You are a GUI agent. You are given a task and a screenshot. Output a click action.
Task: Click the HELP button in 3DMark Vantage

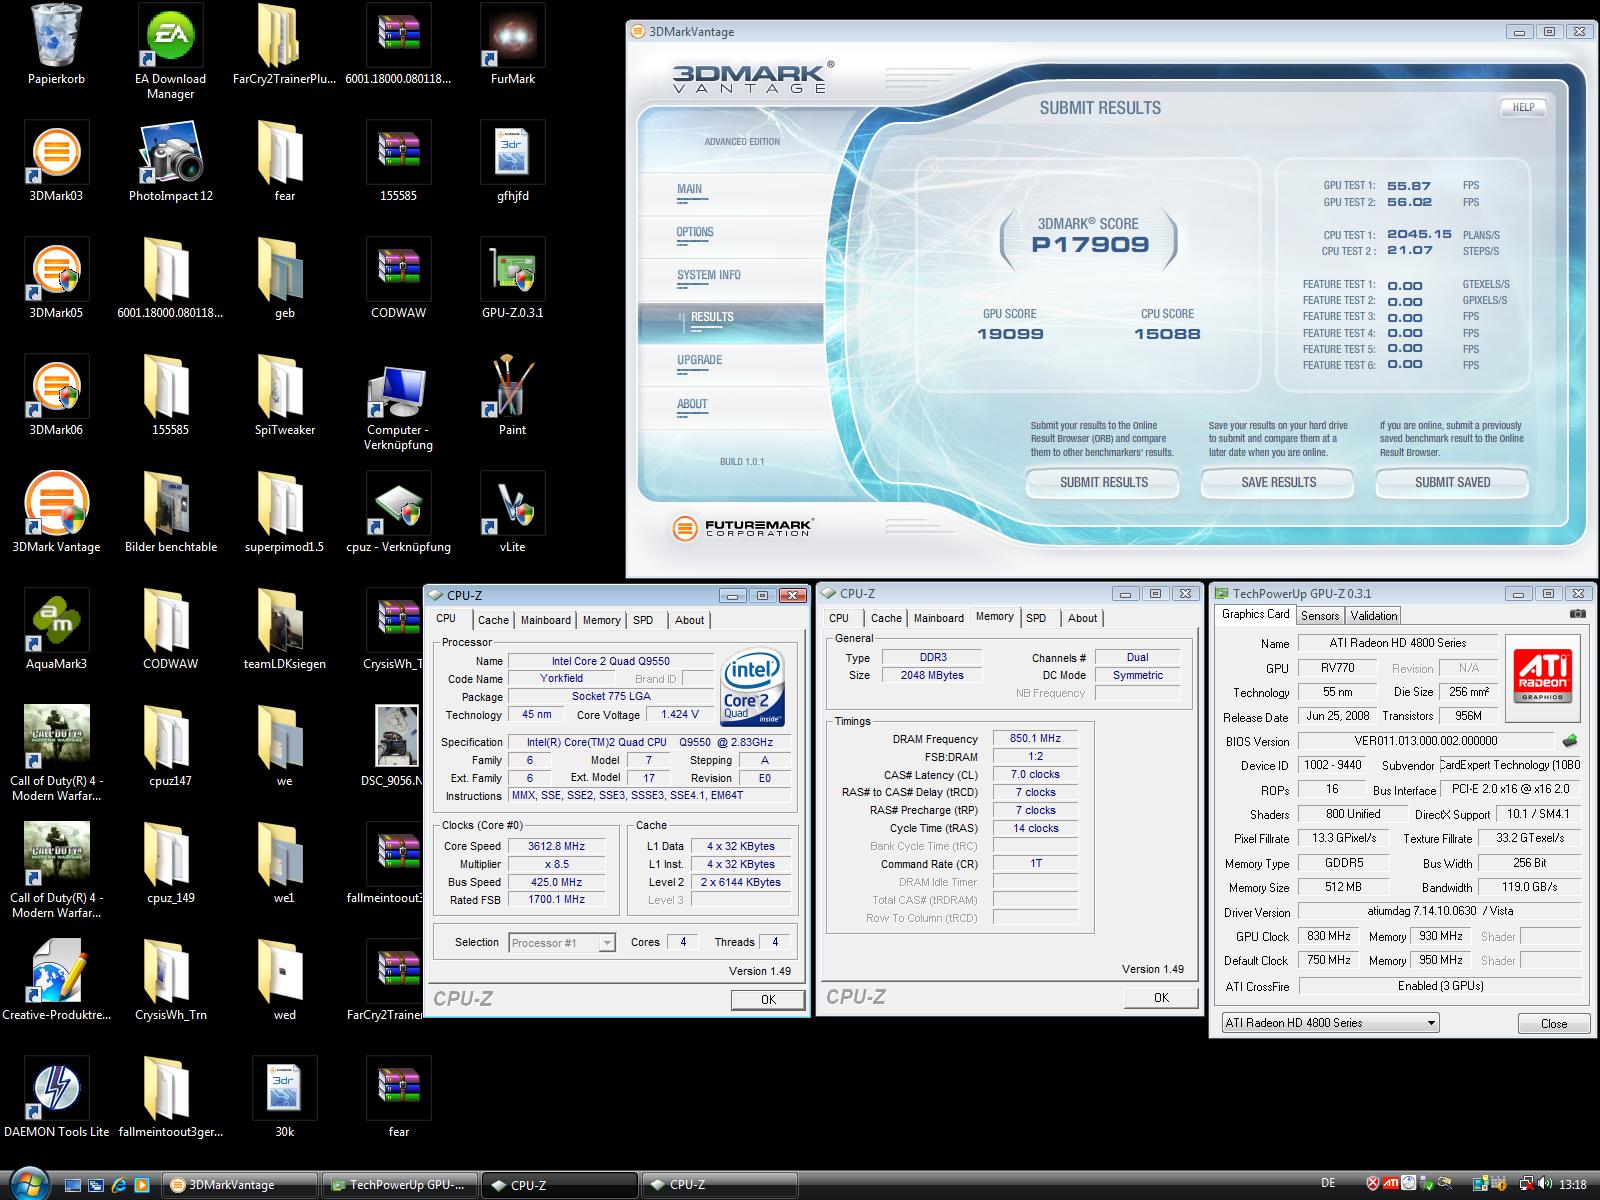[1523, 107]
